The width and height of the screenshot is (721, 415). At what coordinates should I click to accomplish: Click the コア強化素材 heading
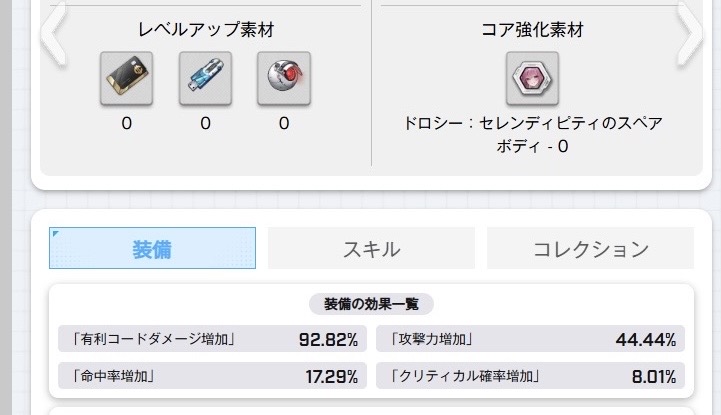click(x=532, y=29)
